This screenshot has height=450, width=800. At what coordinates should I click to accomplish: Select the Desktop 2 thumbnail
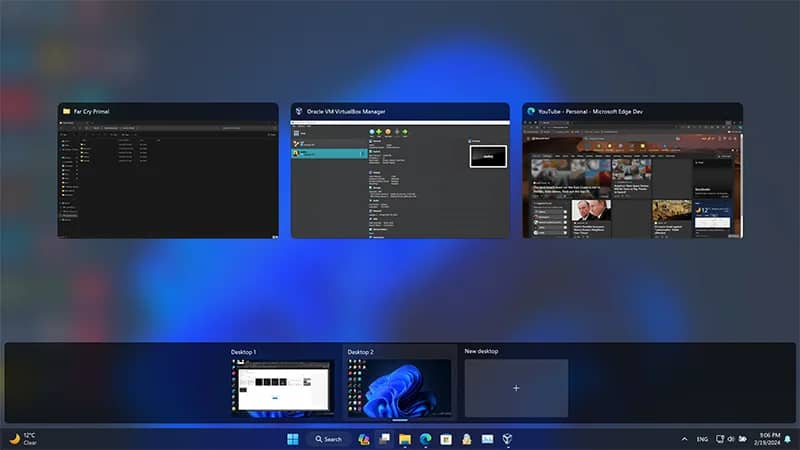(x=399, y=388)
